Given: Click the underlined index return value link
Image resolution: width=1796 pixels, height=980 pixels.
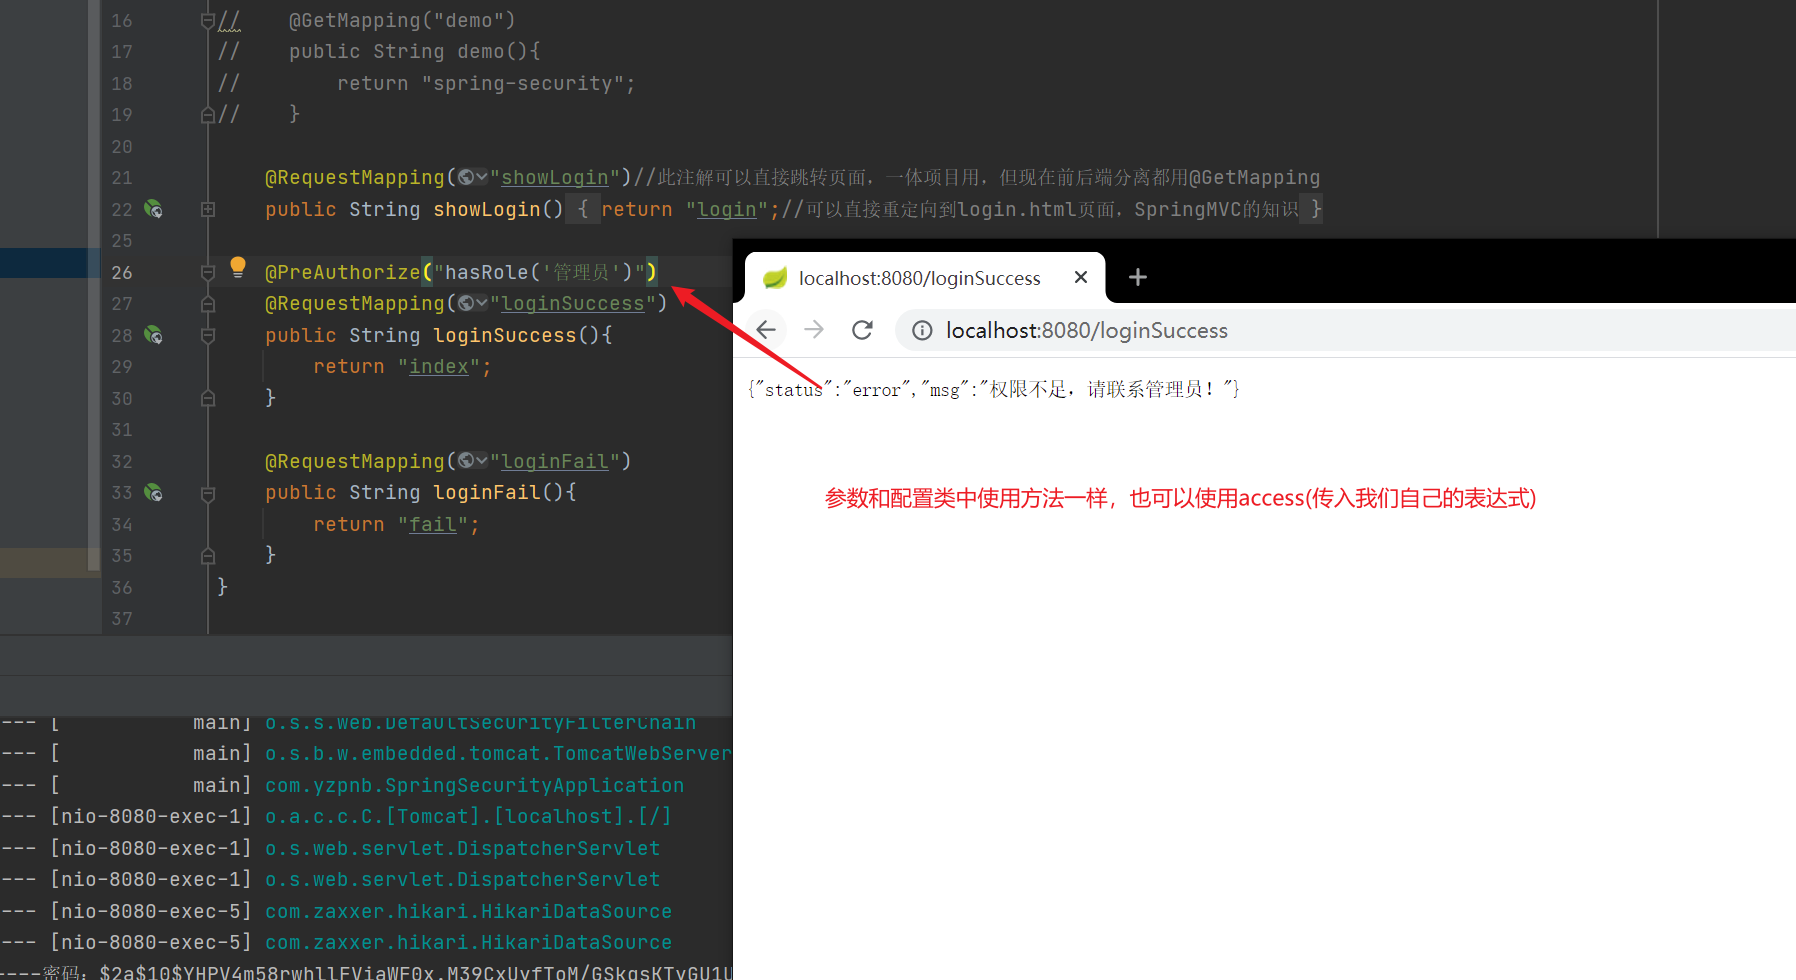Looking at the screenshot, I should tap(438, 366).
